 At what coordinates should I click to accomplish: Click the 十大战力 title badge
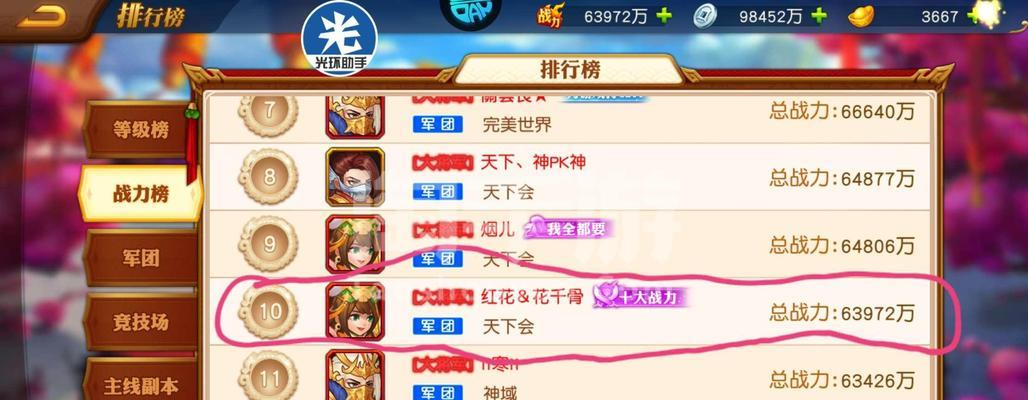pyautogui.click(x=641, y=297)
